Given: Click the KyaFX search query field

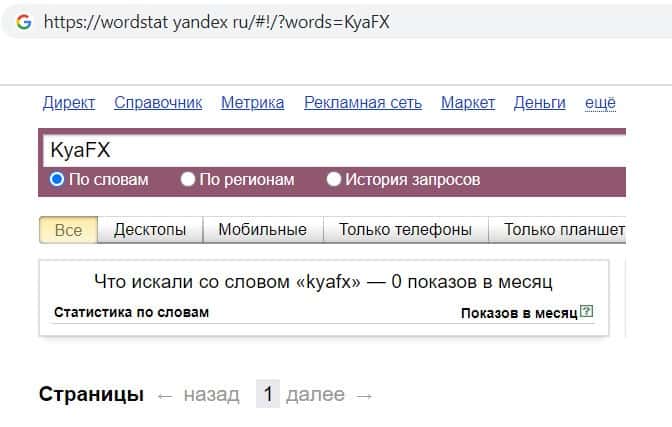Looking at the screenshot, I should [334, 150].
